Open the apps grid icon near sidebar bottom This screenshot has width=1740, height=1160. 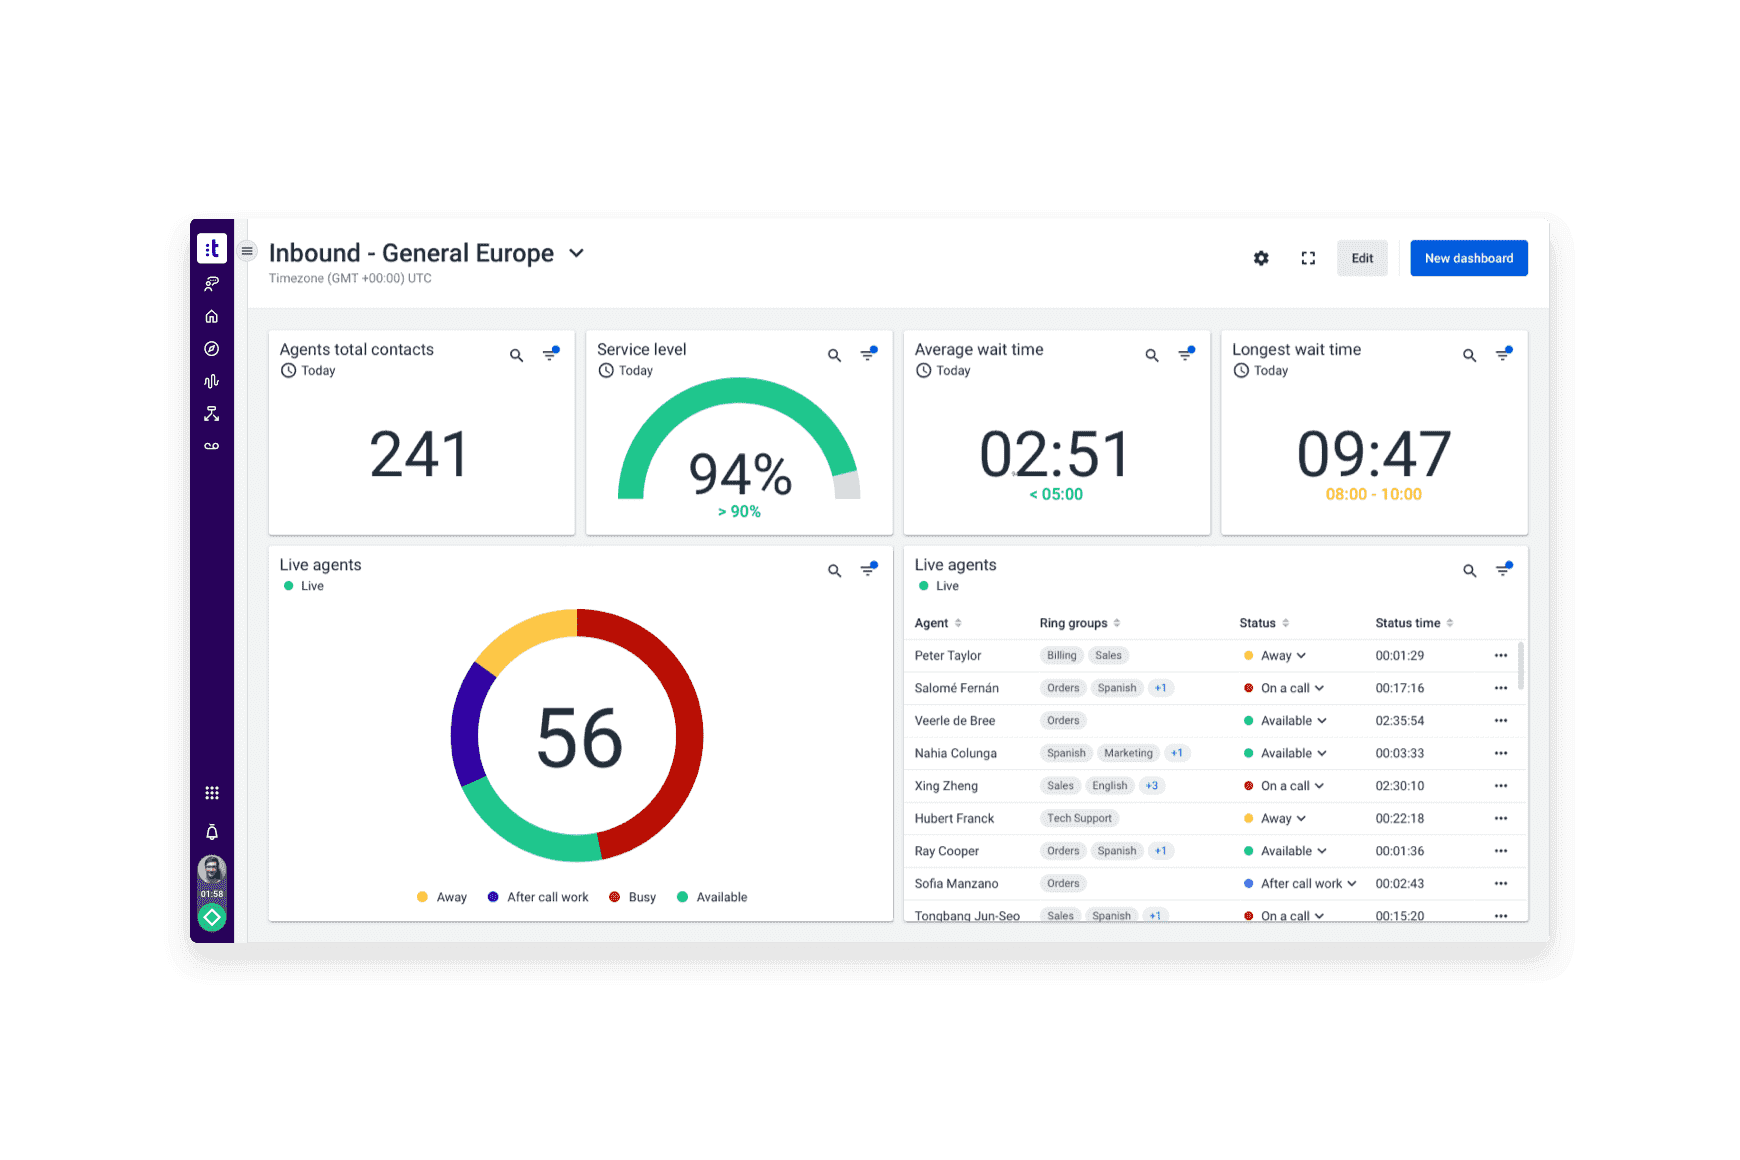pyautogui.click(x=212, y=792)
